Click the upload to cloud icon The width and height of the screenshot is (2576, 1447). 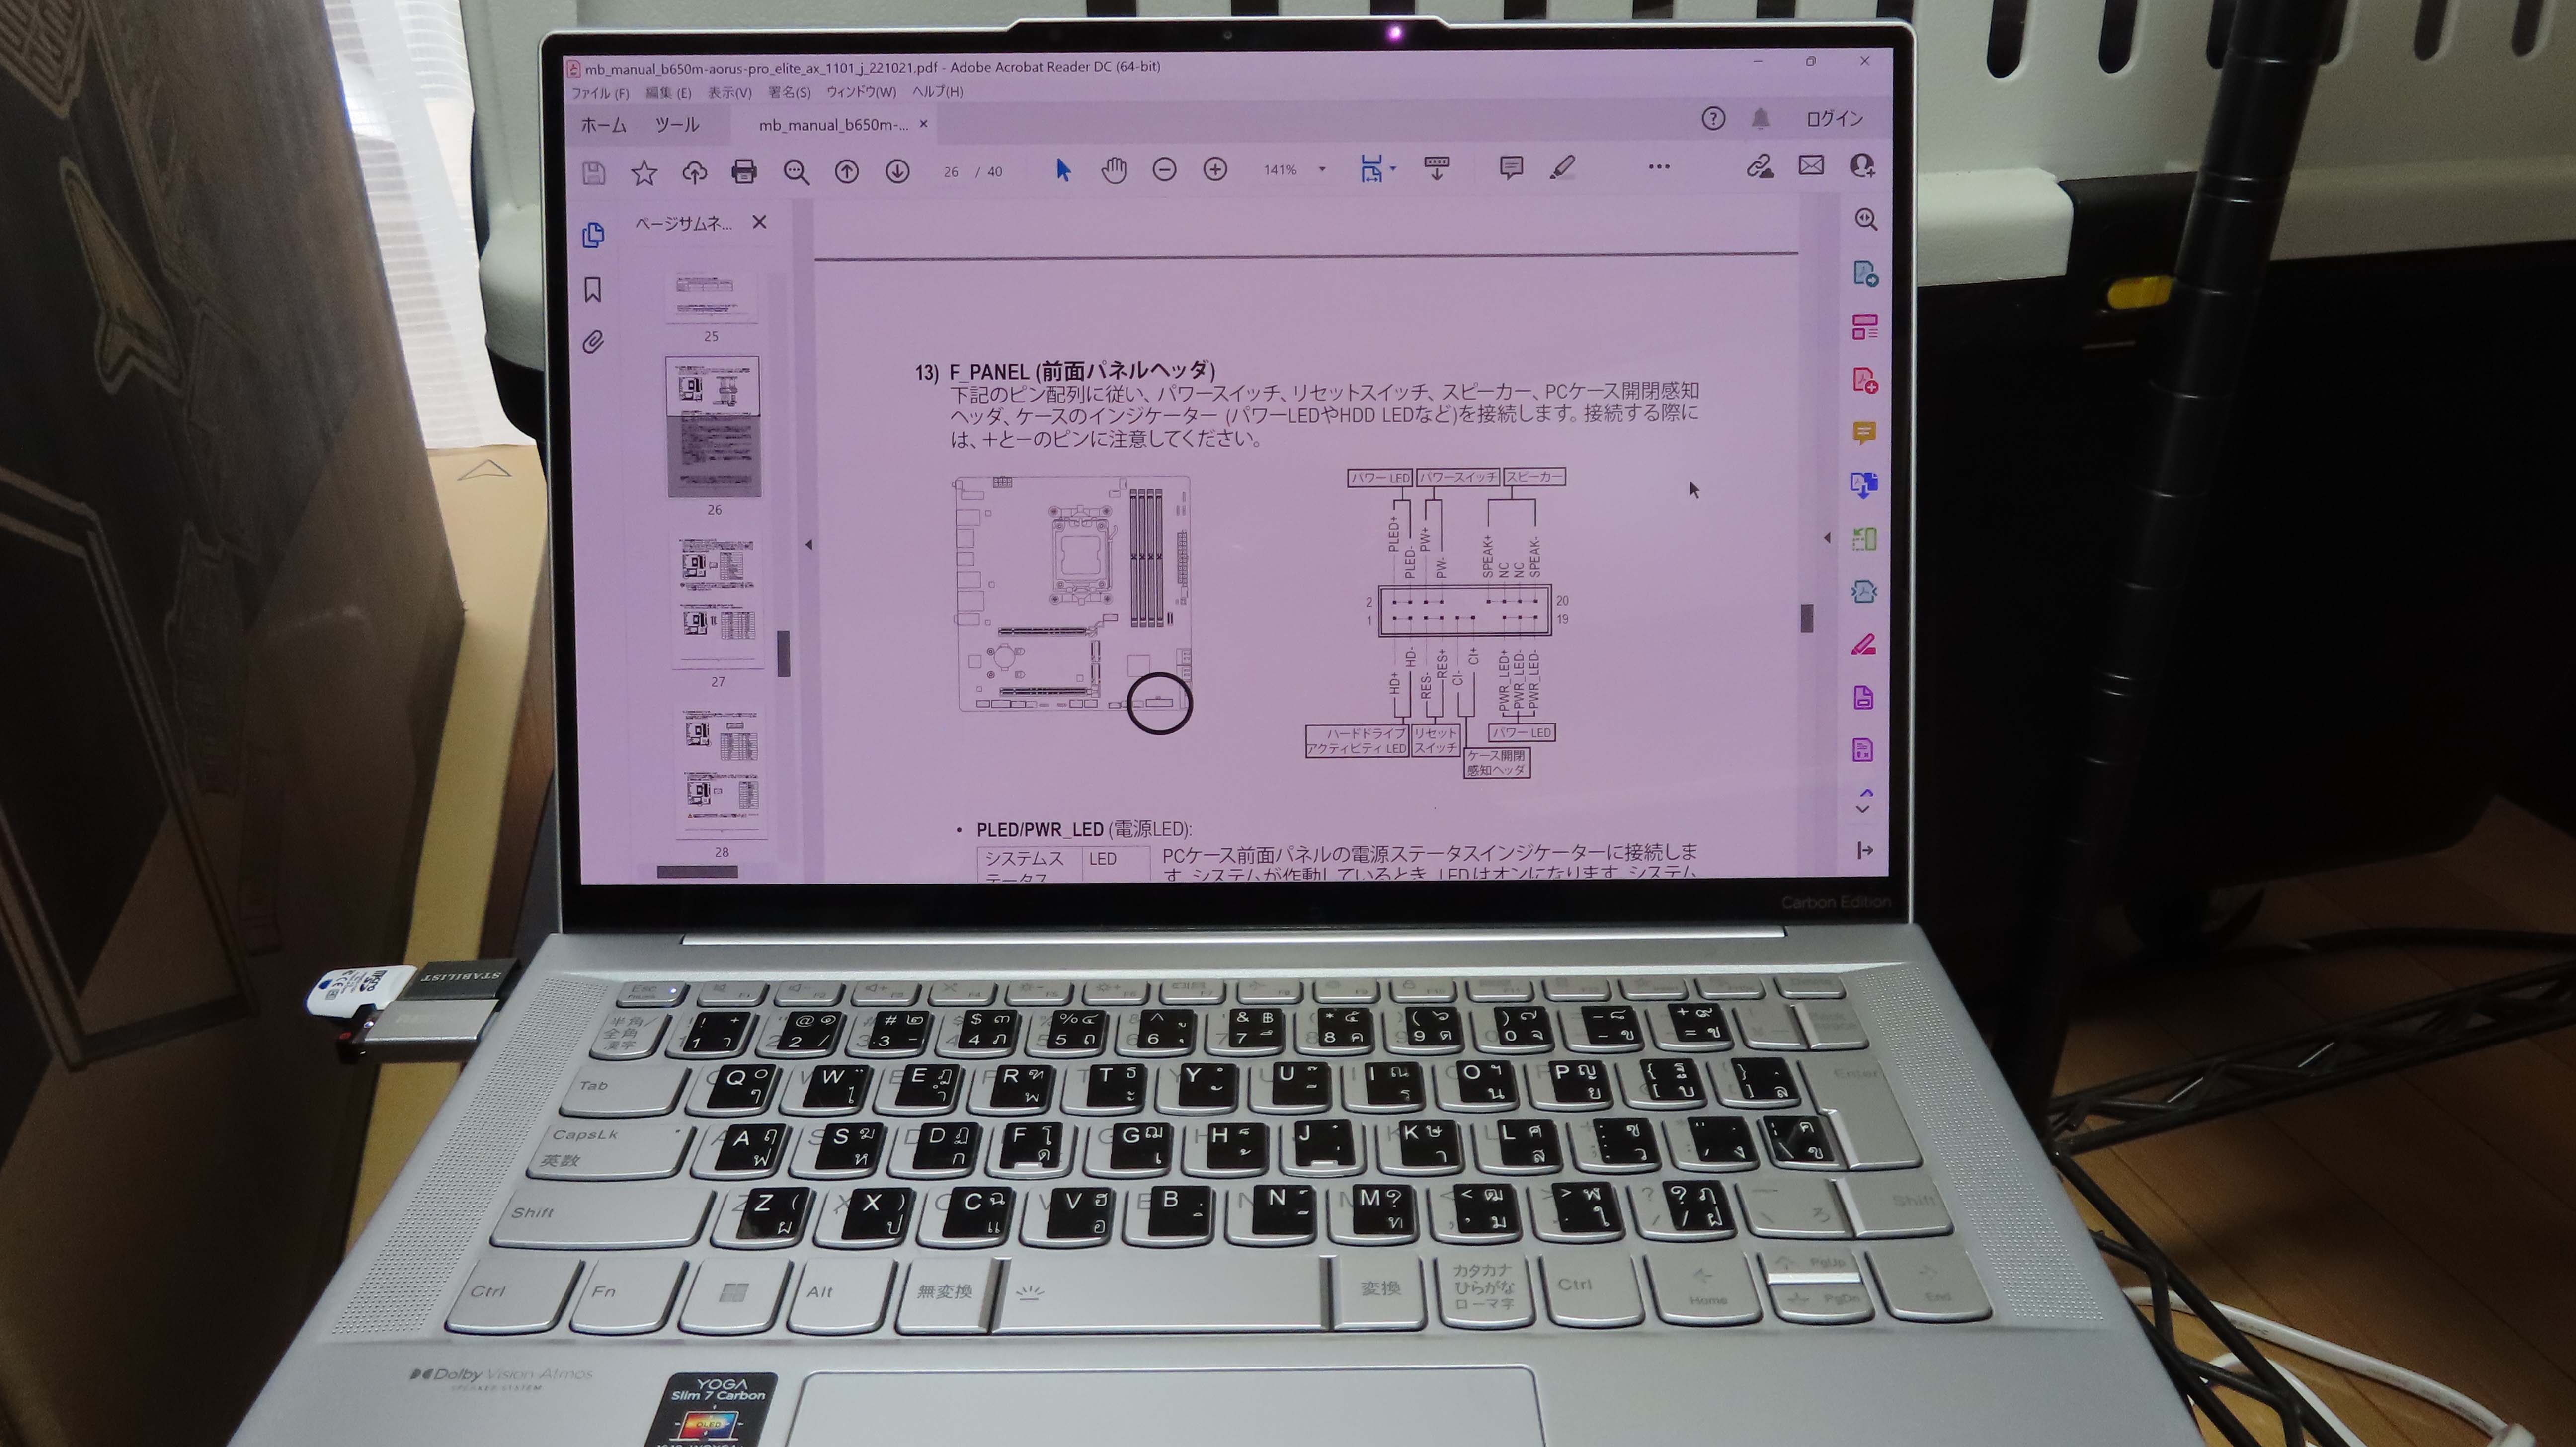tap(694, 173)
